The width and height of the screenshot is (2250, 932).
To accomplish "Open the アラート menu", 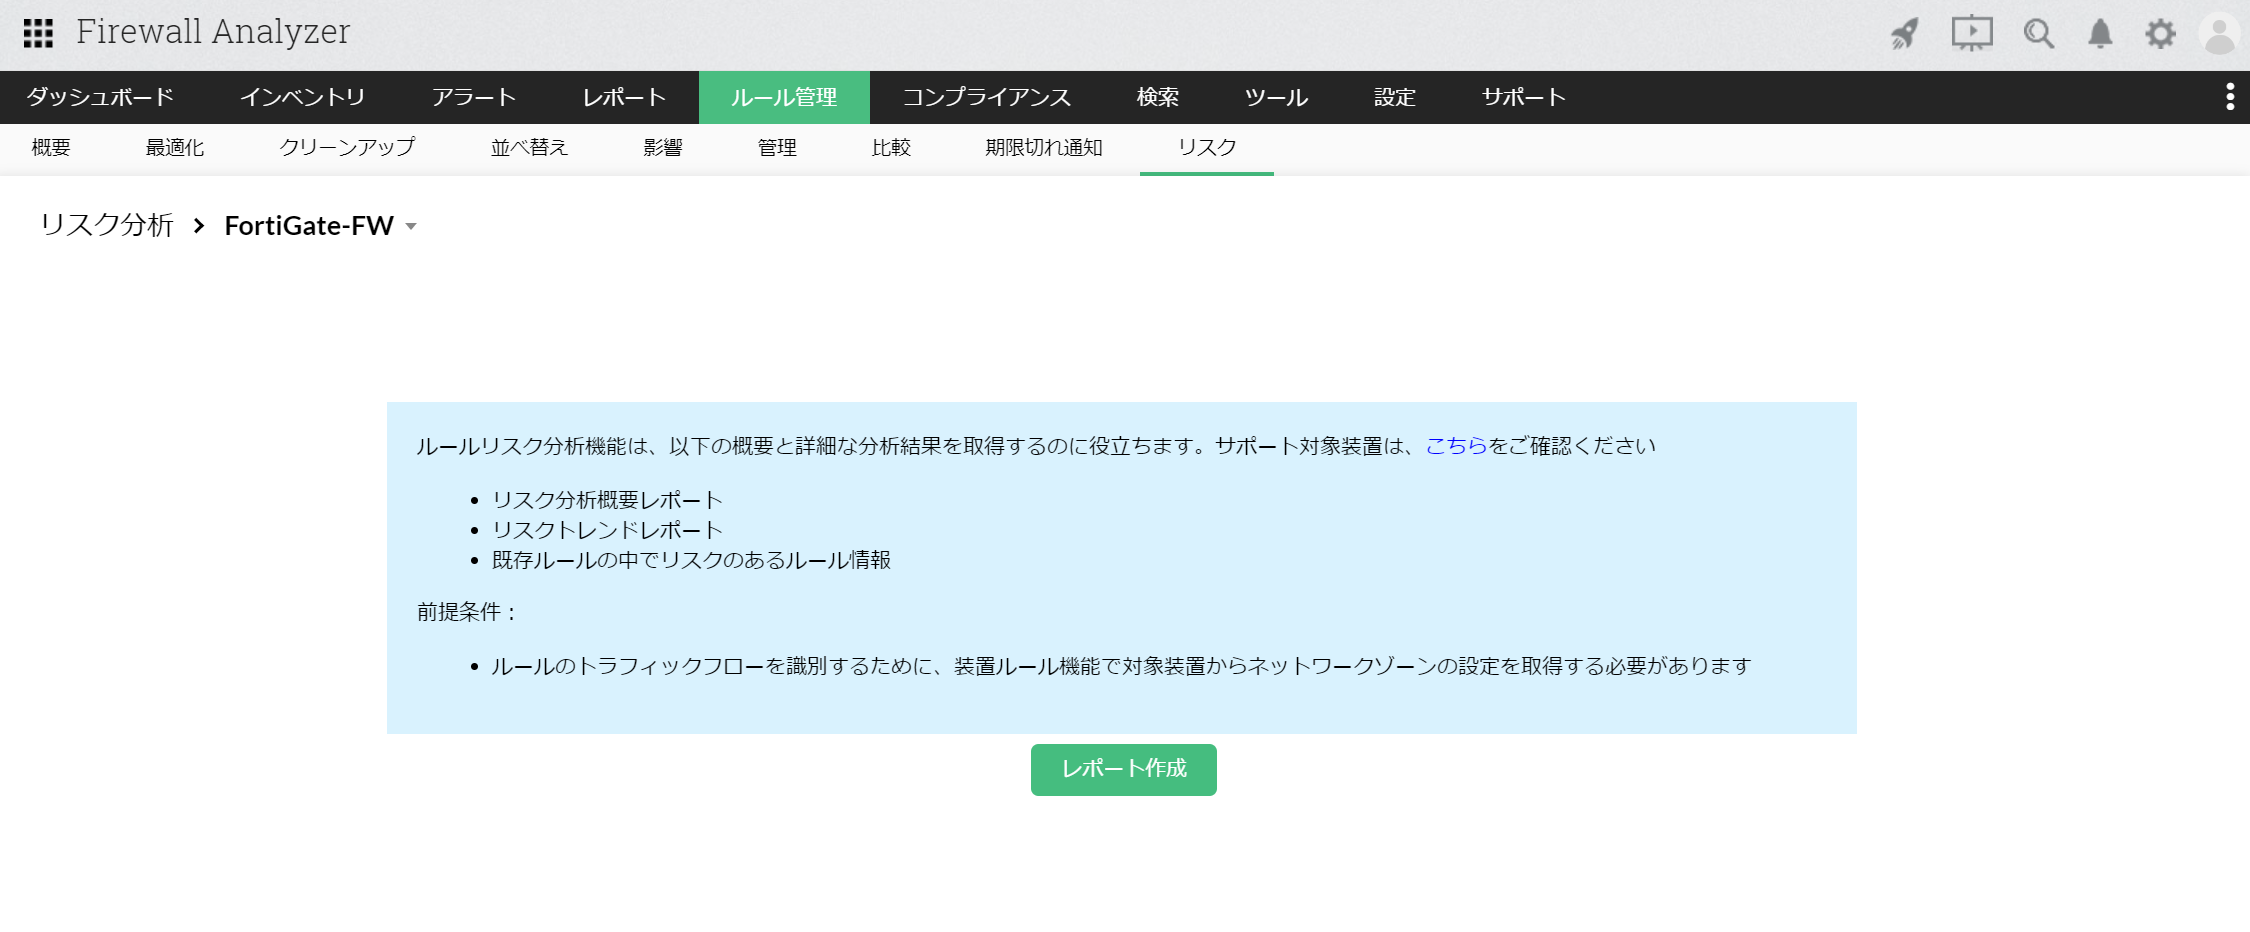I will (474, 97).
